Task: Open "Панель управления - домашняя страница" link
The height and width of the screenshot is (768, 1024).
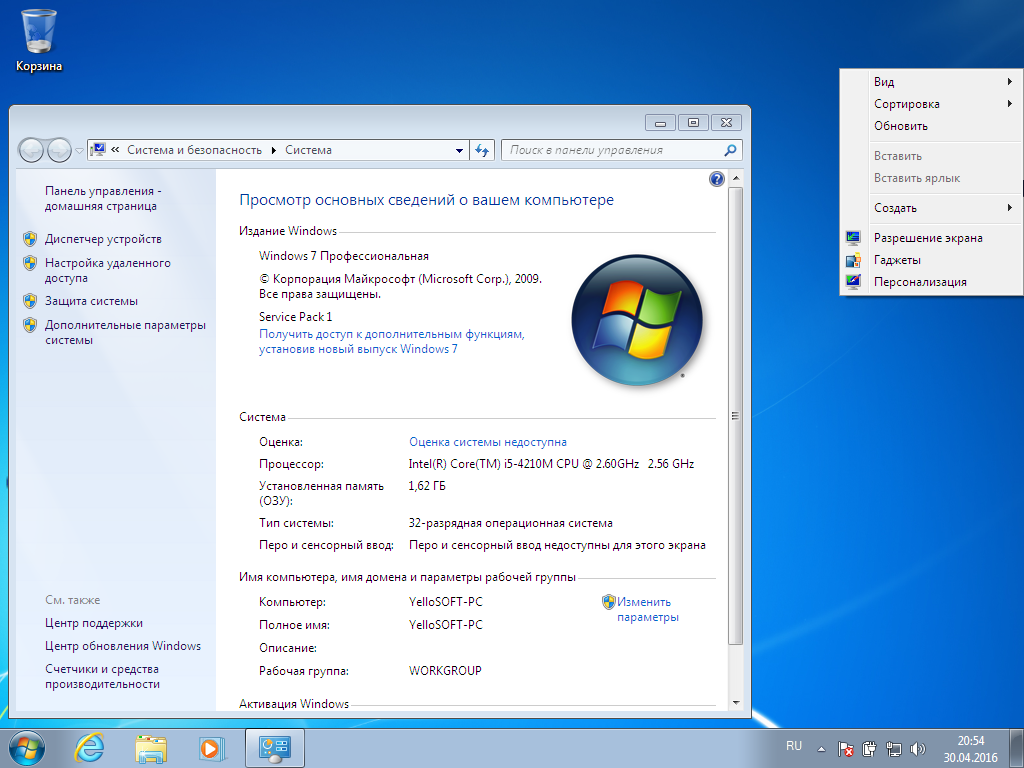Action: coord(103,199)
